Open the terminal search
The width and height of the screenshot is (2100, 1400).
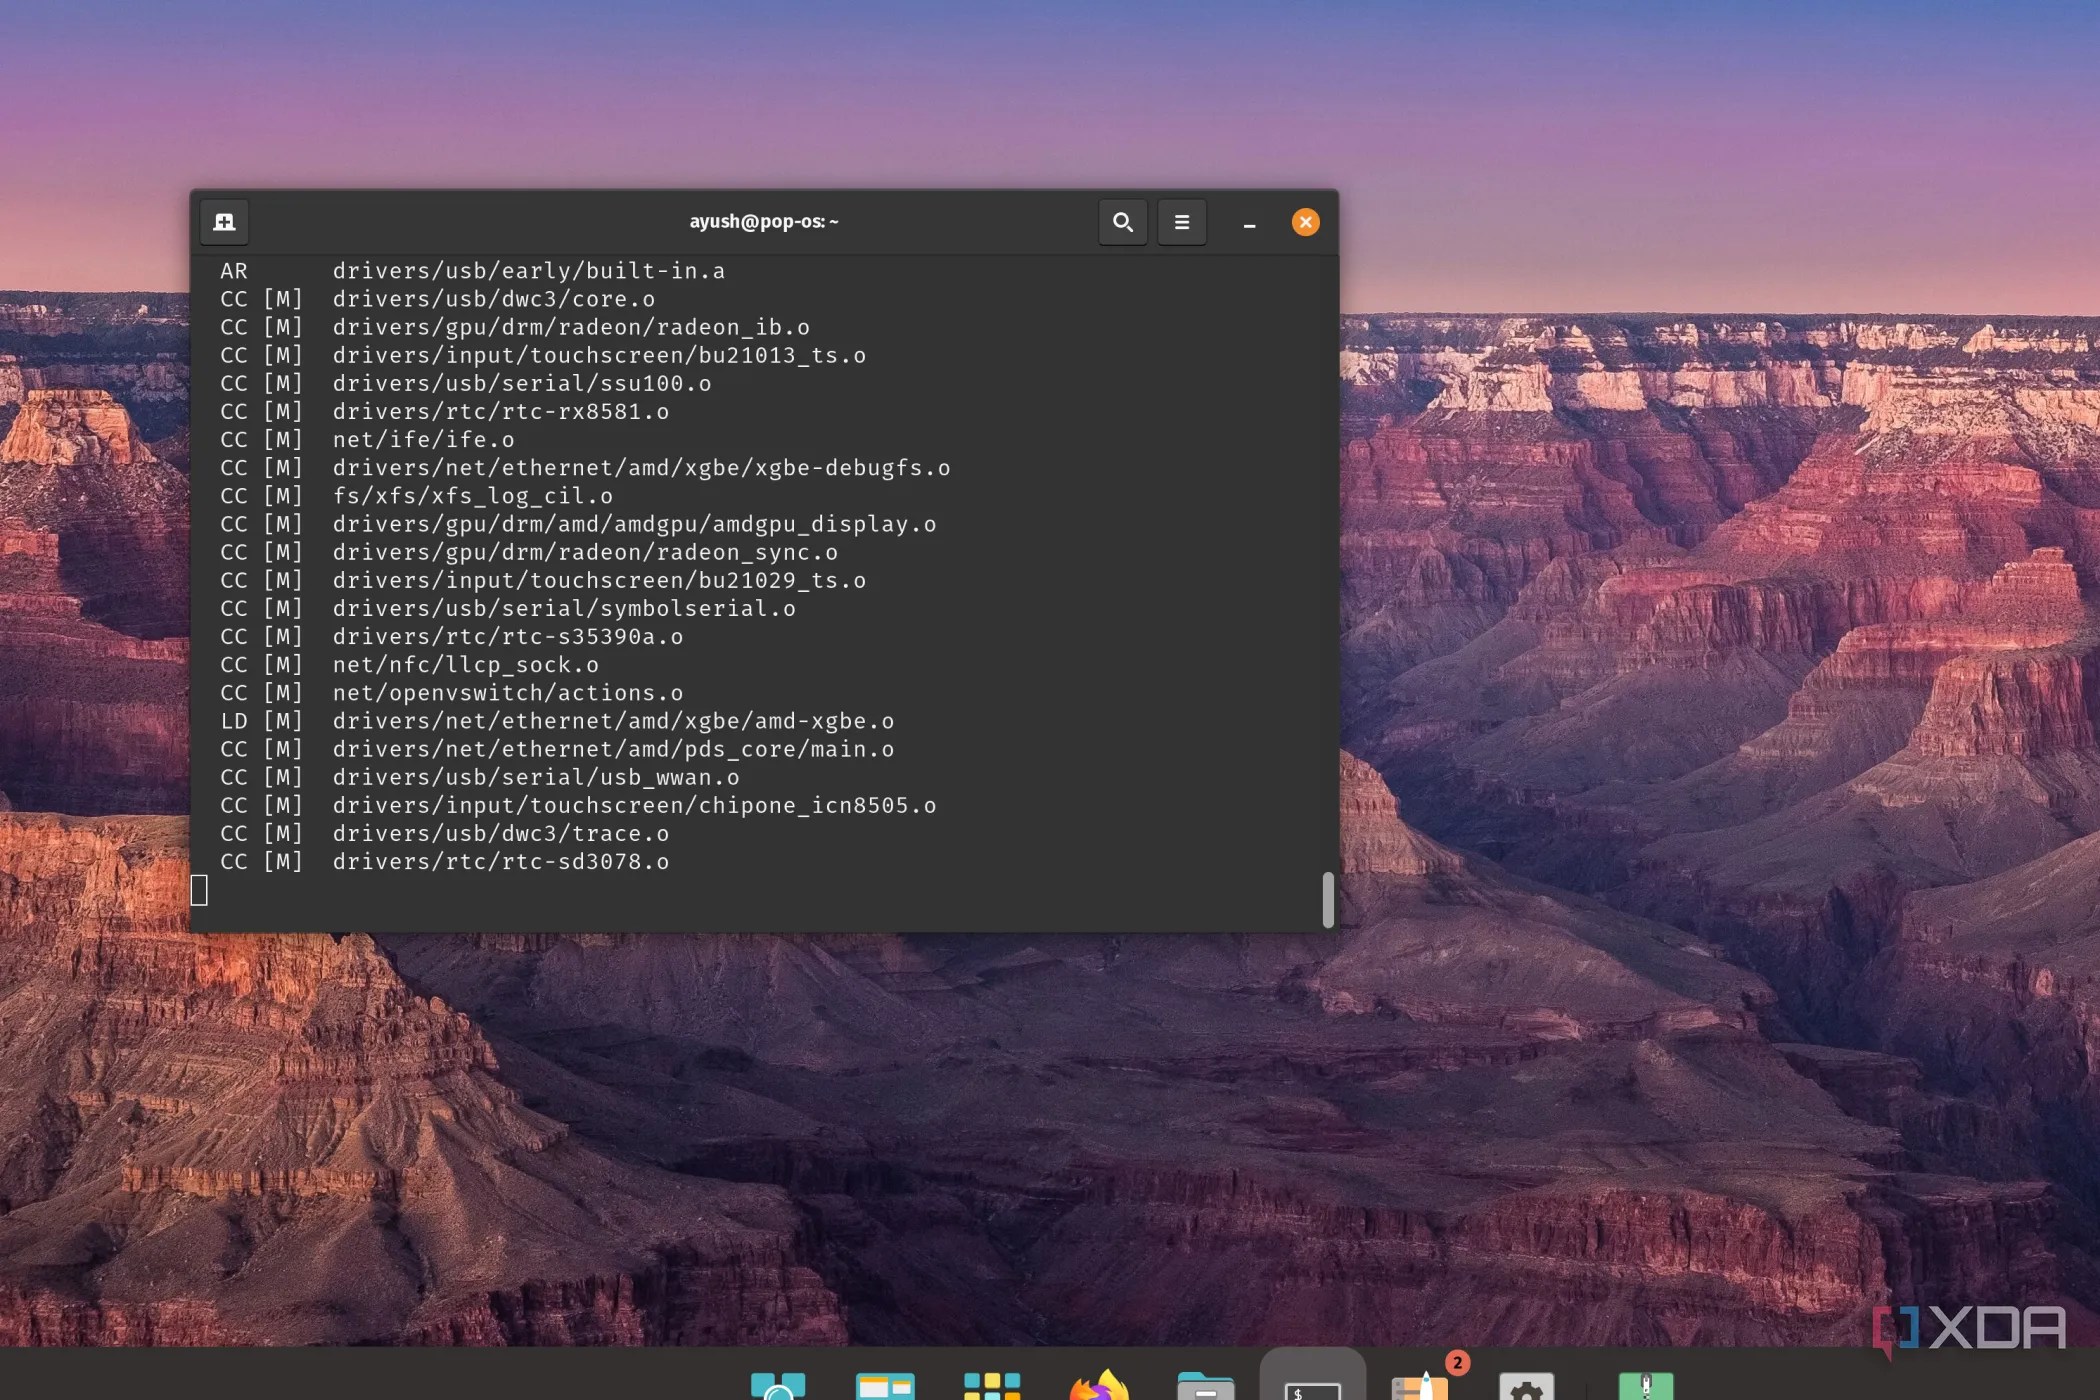tap(1122, 222)
